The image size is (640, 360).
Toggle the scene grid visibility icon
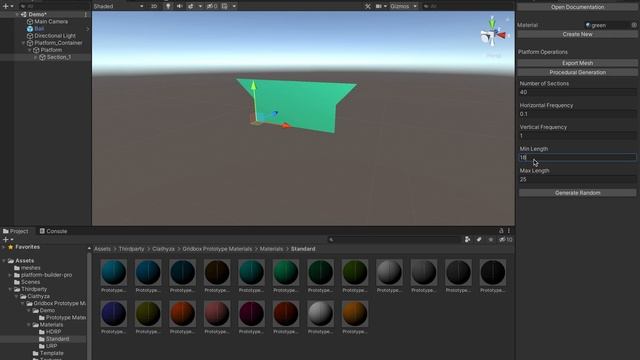[225, 6]
